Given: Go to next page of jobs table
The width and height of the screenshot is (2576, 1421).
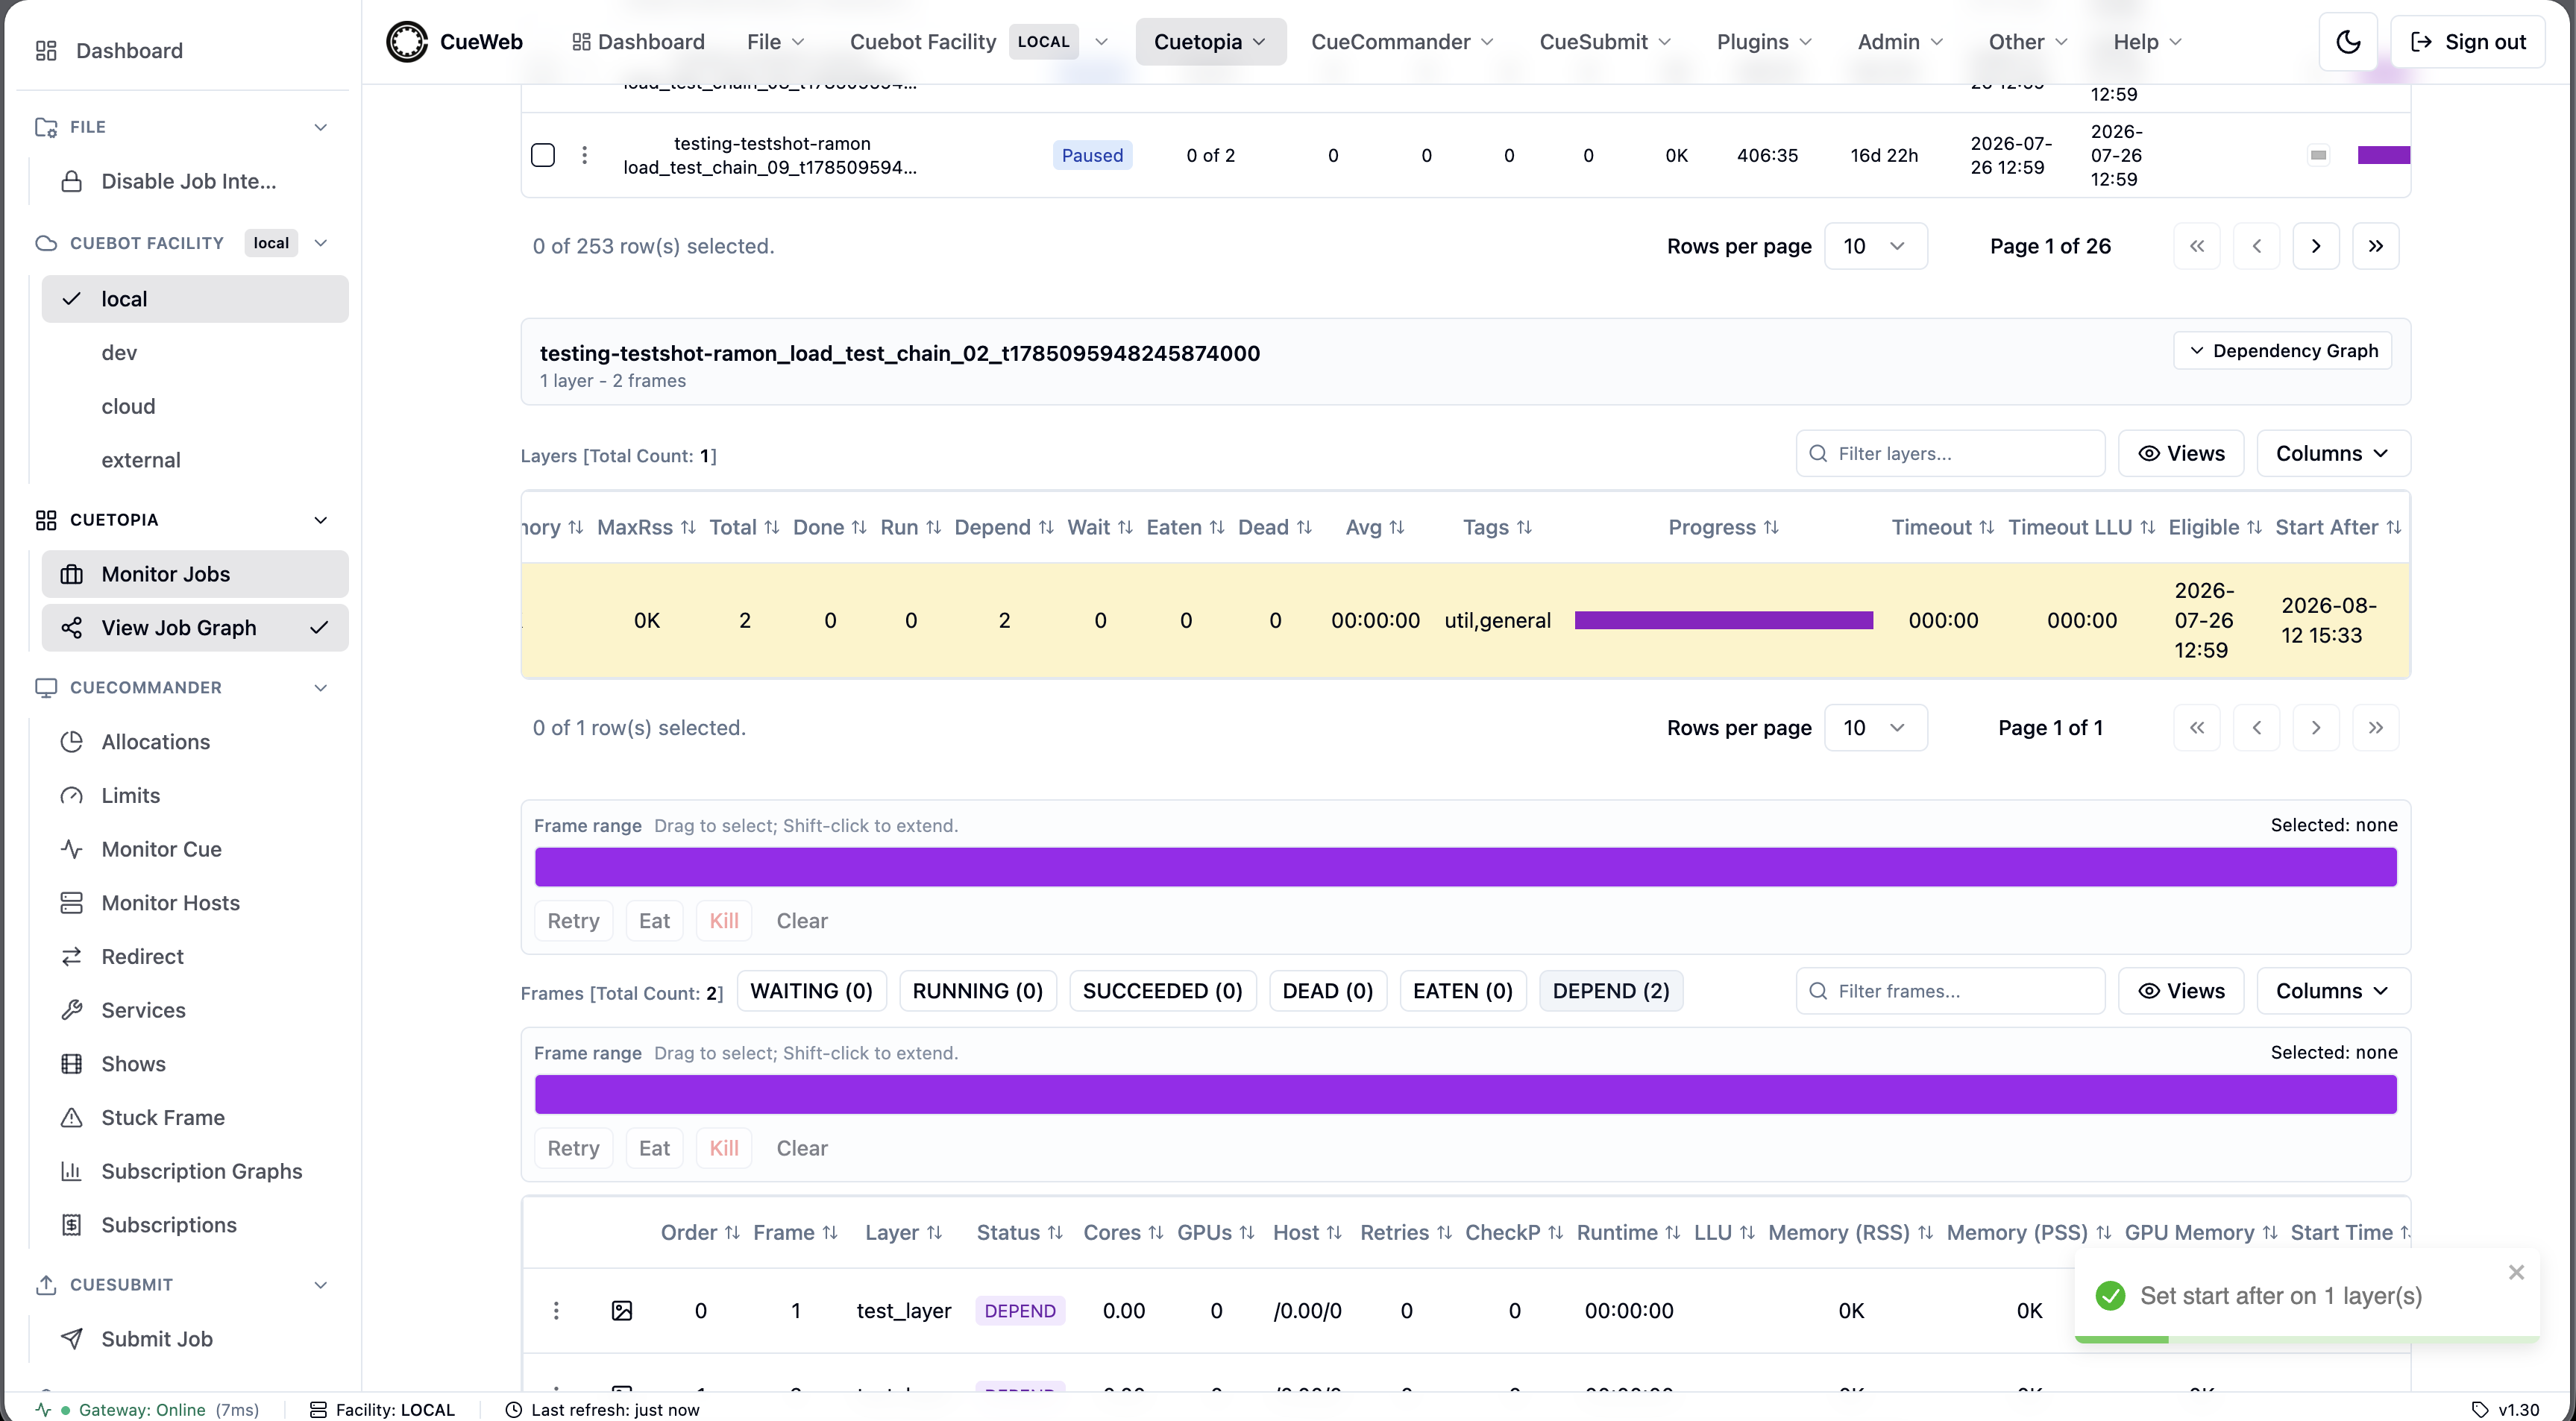Looking at the screenshot, I should point(2316,246).
